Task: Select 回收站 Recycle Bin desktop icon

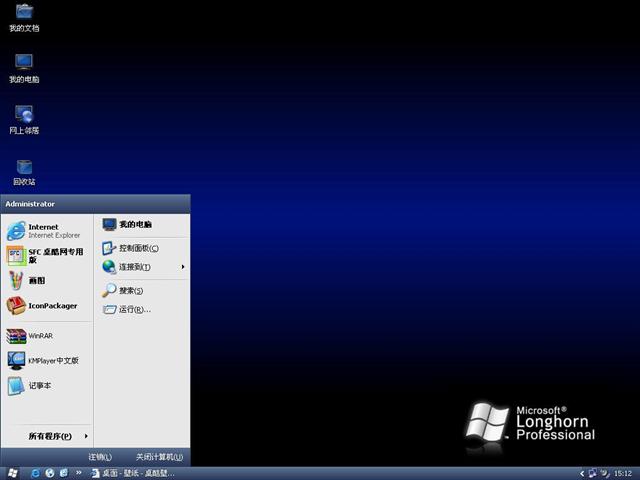Action: [x=24, y=171]
